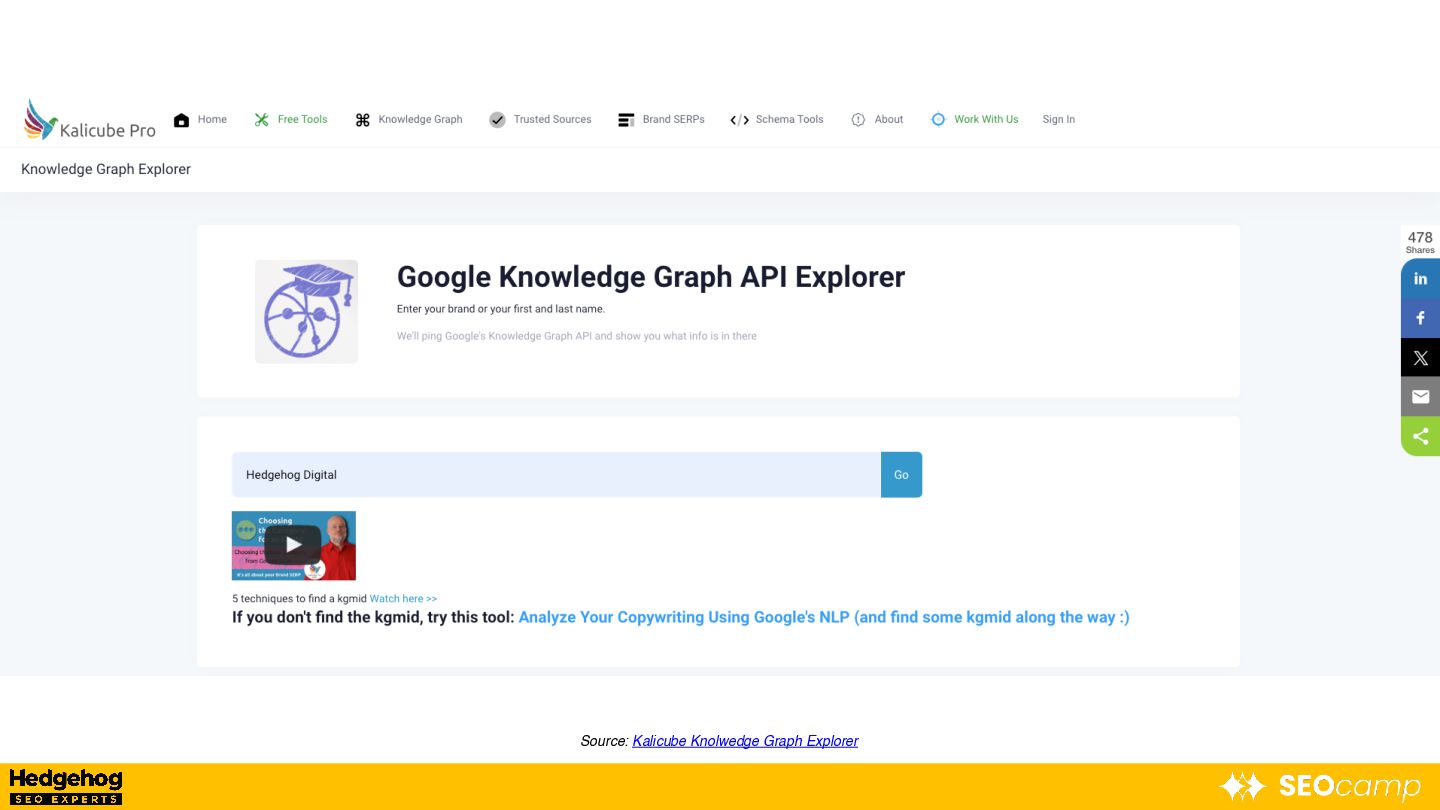Click the Trusted Sources checkmark icon
This screenshot has width=1440, height=810.
click(x=497, y=120)
